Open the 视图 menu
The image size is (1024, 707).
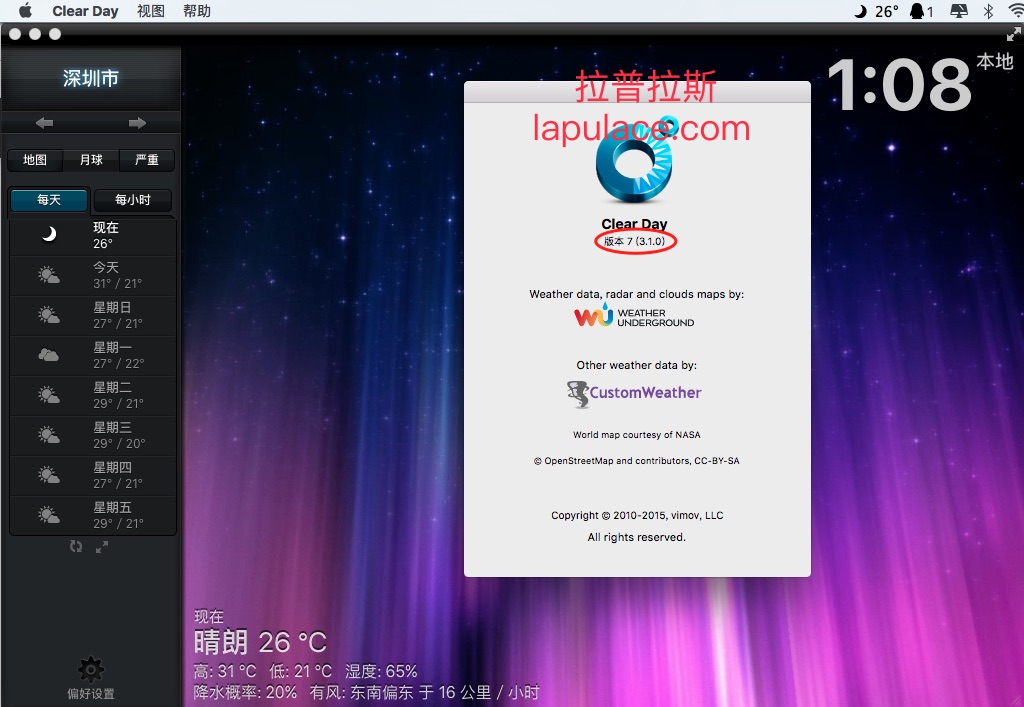pos(151,11)
